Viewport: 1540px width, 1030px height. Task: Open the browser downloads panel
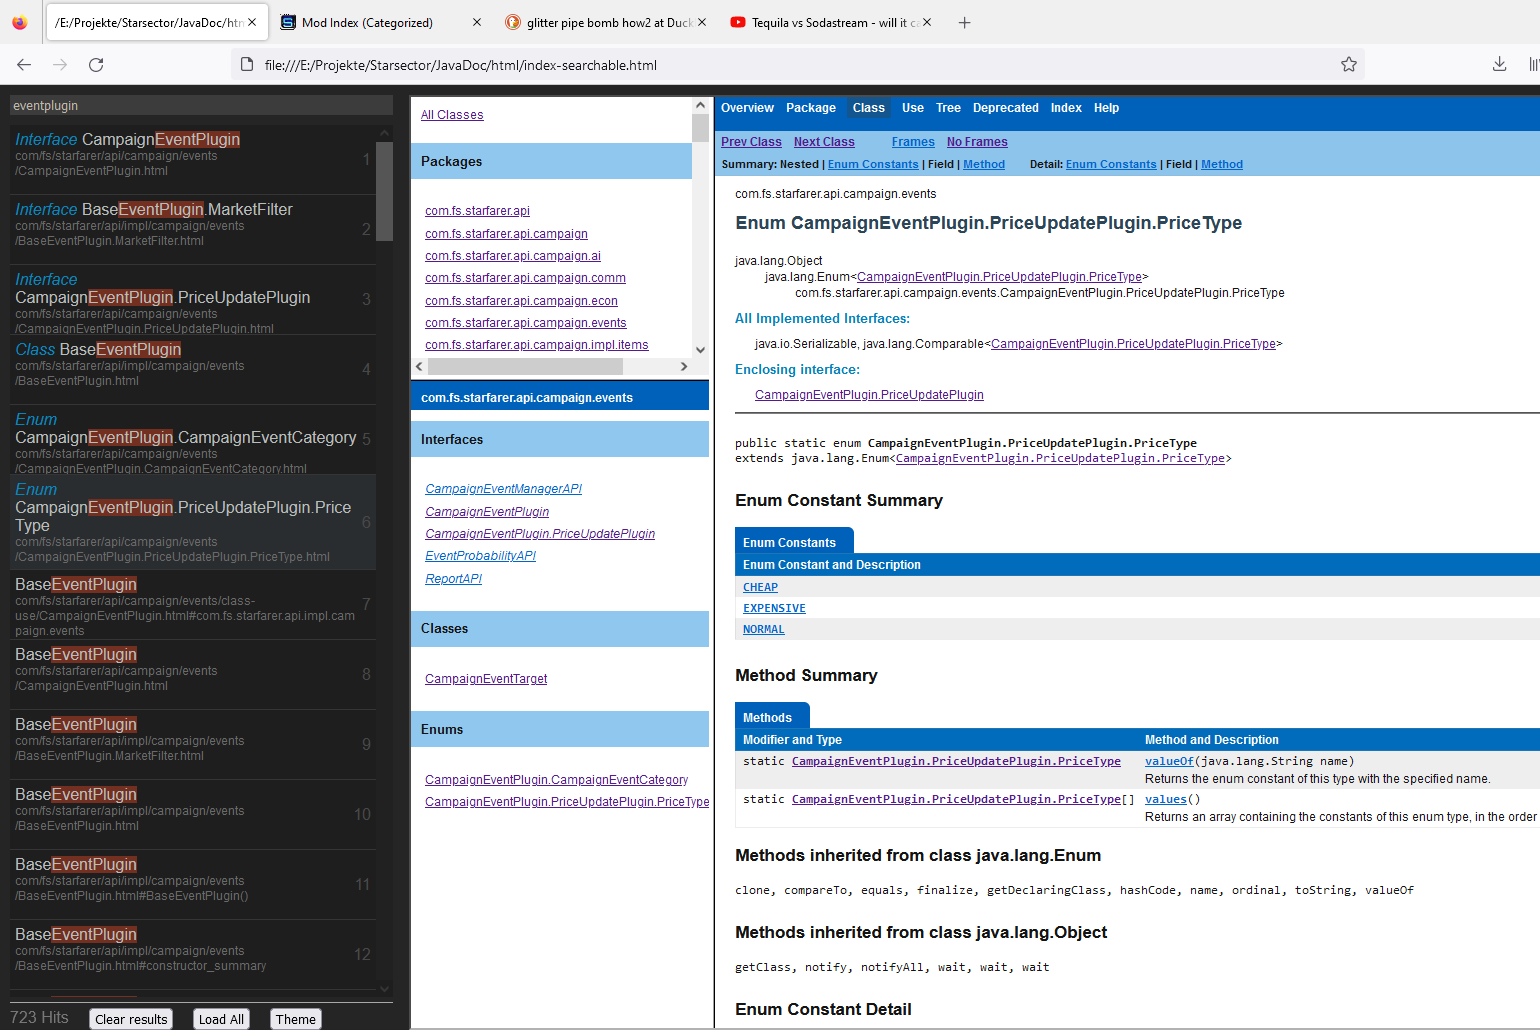[x=1499, y=64]
